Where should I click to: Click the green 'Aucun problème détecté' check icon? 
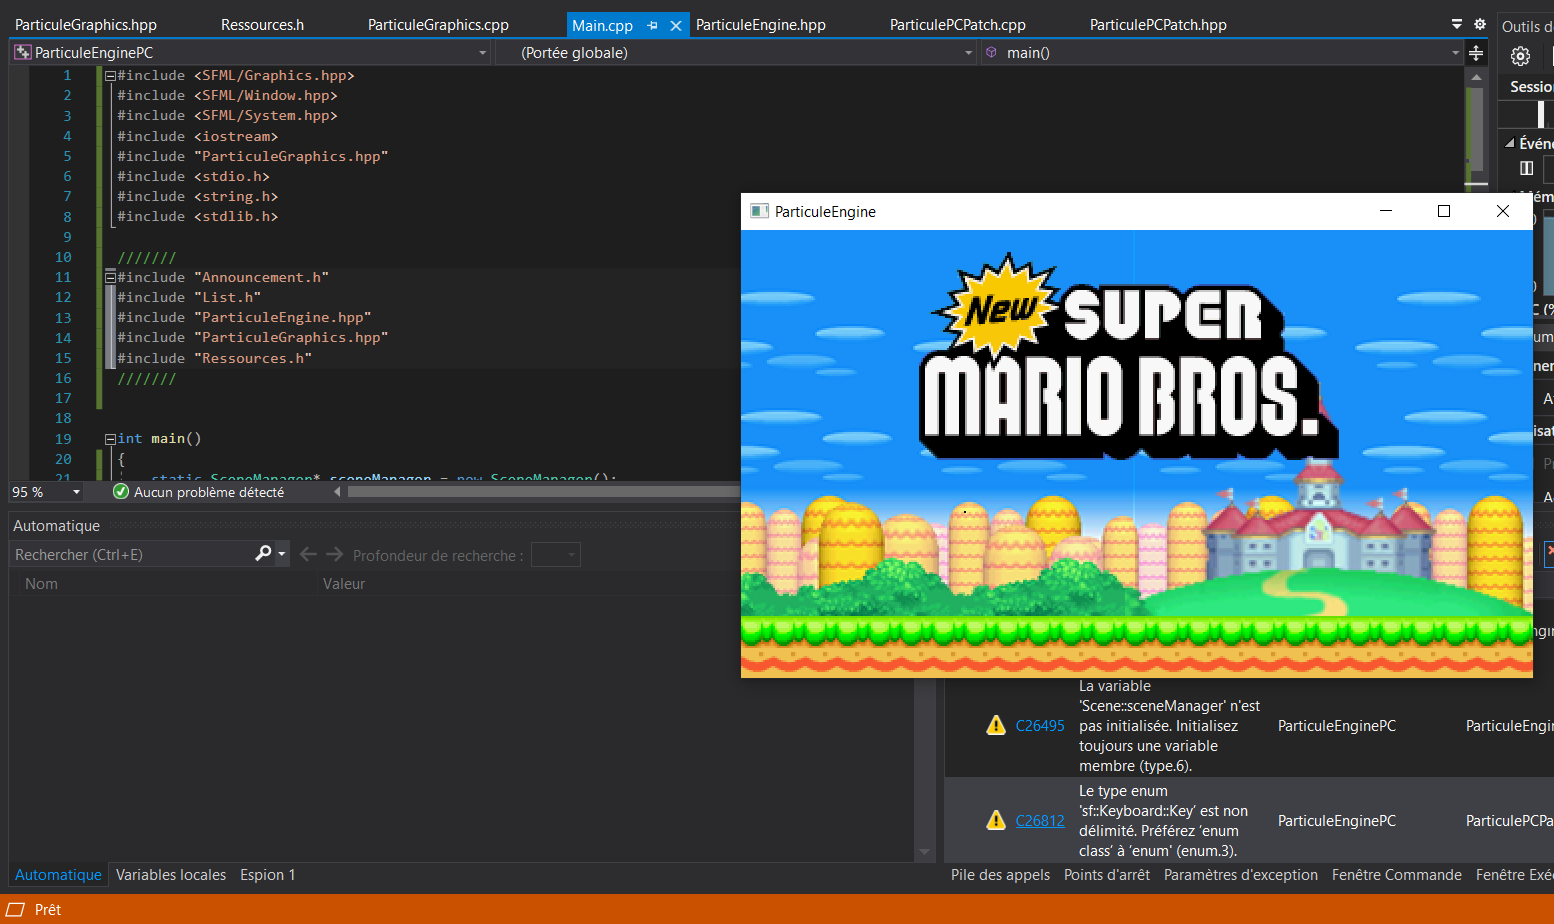(x=121, y=492)
